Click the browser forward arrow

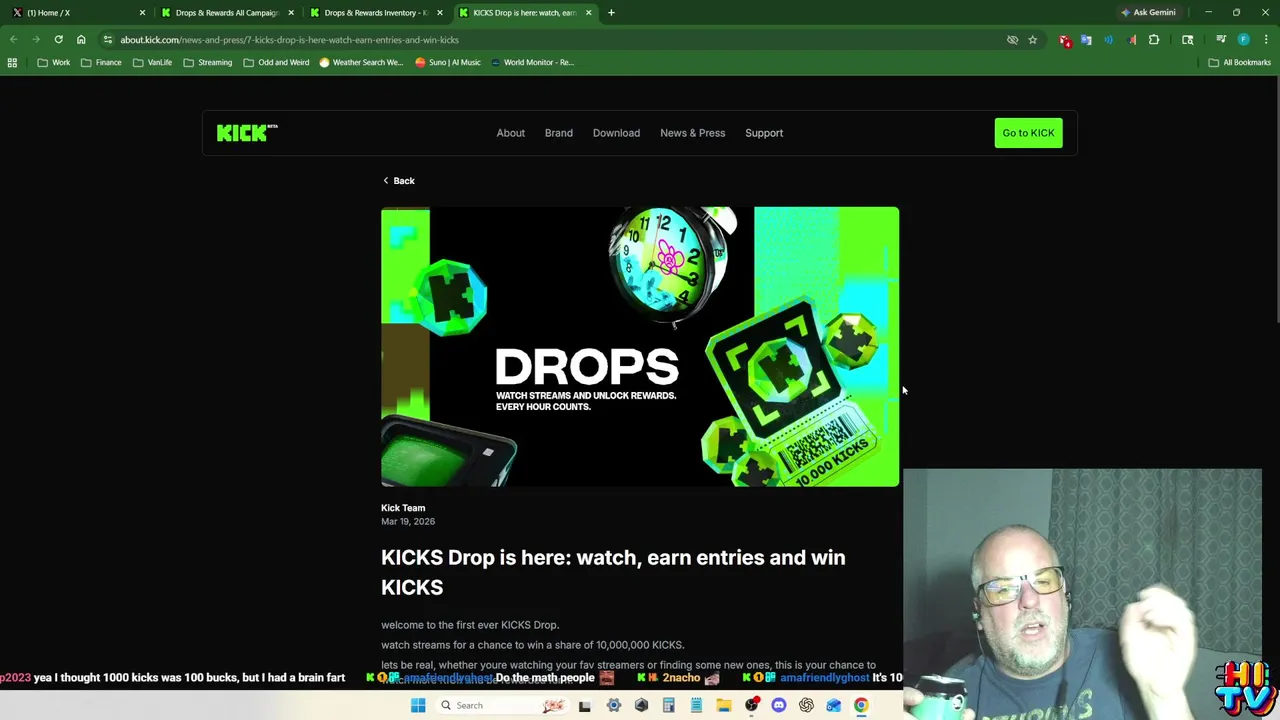tap(35, 40)
